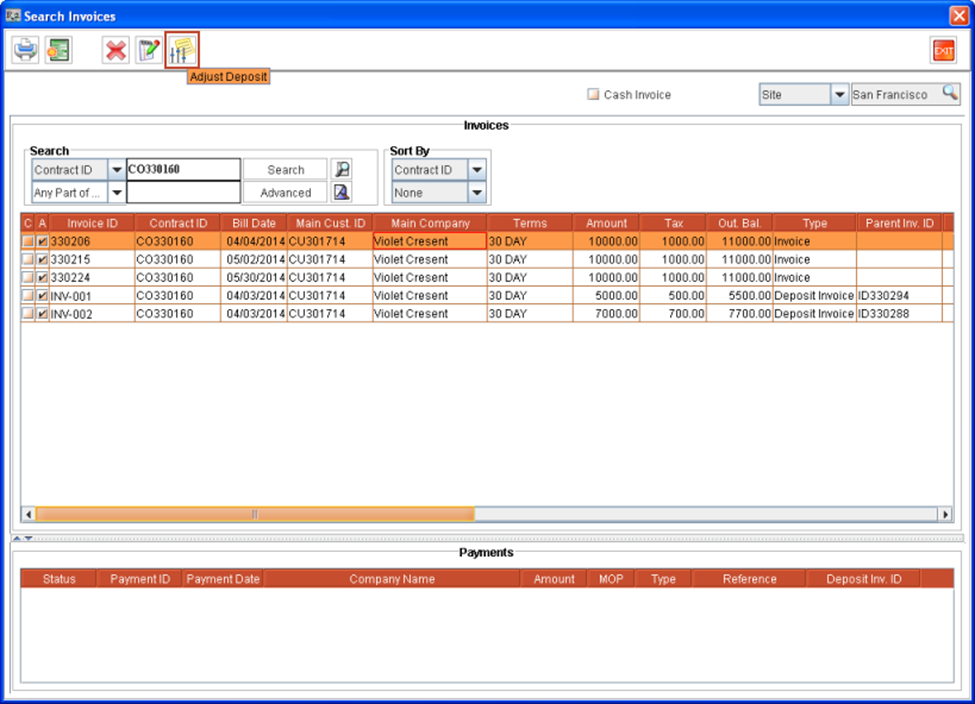Open the Sort By None dropdown
Viewport: 975px width, 704px height.
(477, 193)
